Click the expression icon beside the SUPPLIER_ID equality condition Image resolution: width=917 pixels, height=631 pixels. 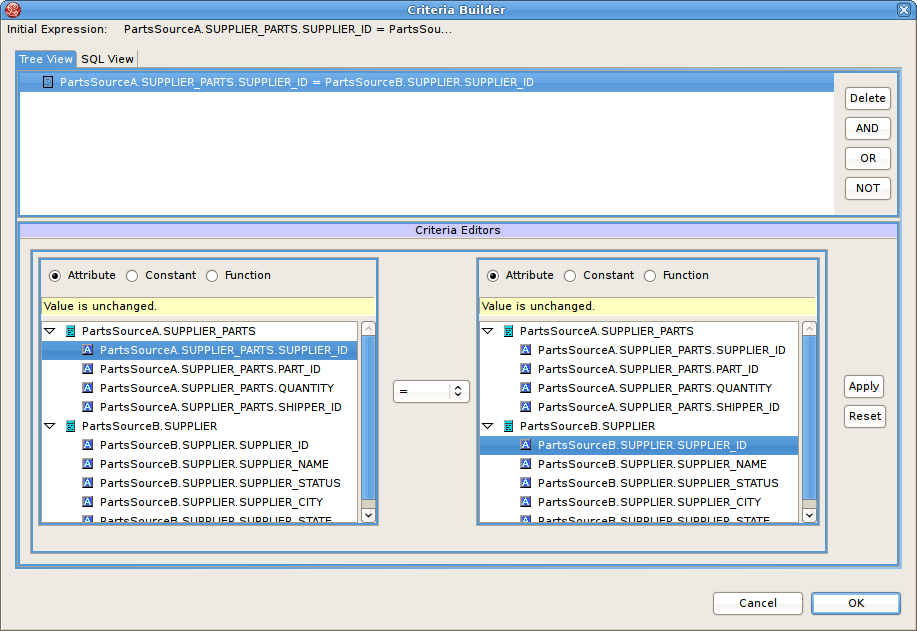click(x=46, y=82)
